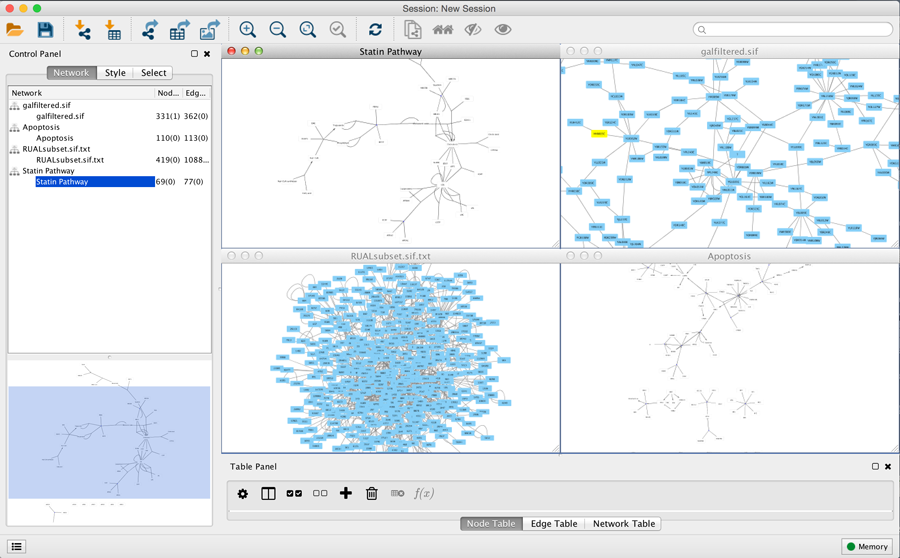Save the session with the disk icon

pyautogui.click(x=45, y=31)
